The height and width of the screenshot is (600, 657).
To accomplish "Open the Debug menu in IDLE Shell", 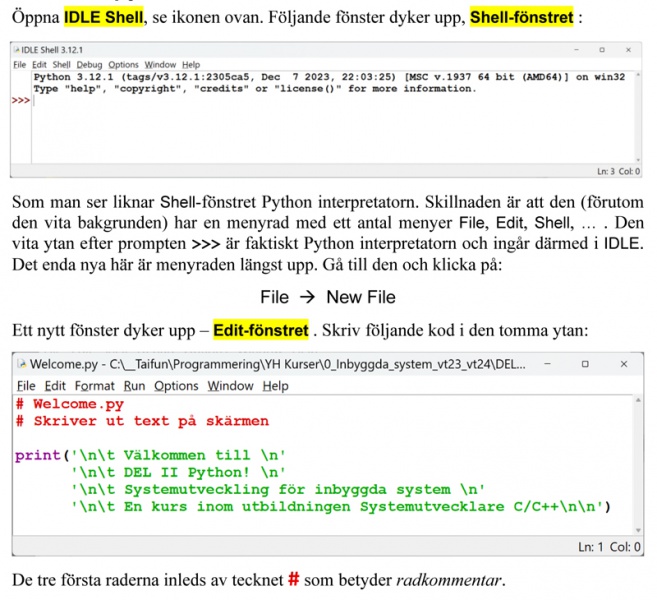I will (x=89, y=65).
